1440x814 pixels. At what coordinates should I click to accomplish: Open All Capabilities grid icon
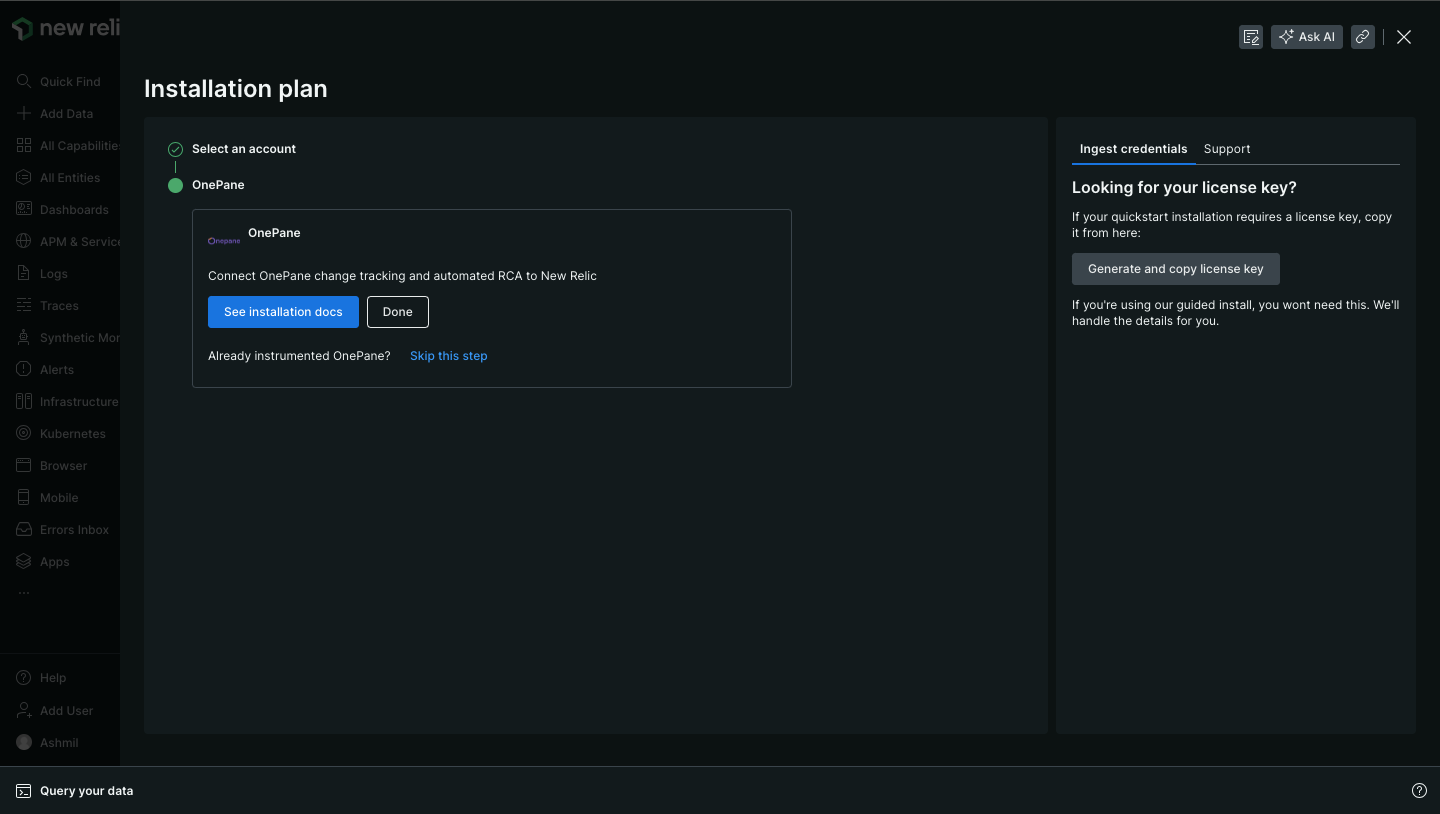tap(24, 145)
